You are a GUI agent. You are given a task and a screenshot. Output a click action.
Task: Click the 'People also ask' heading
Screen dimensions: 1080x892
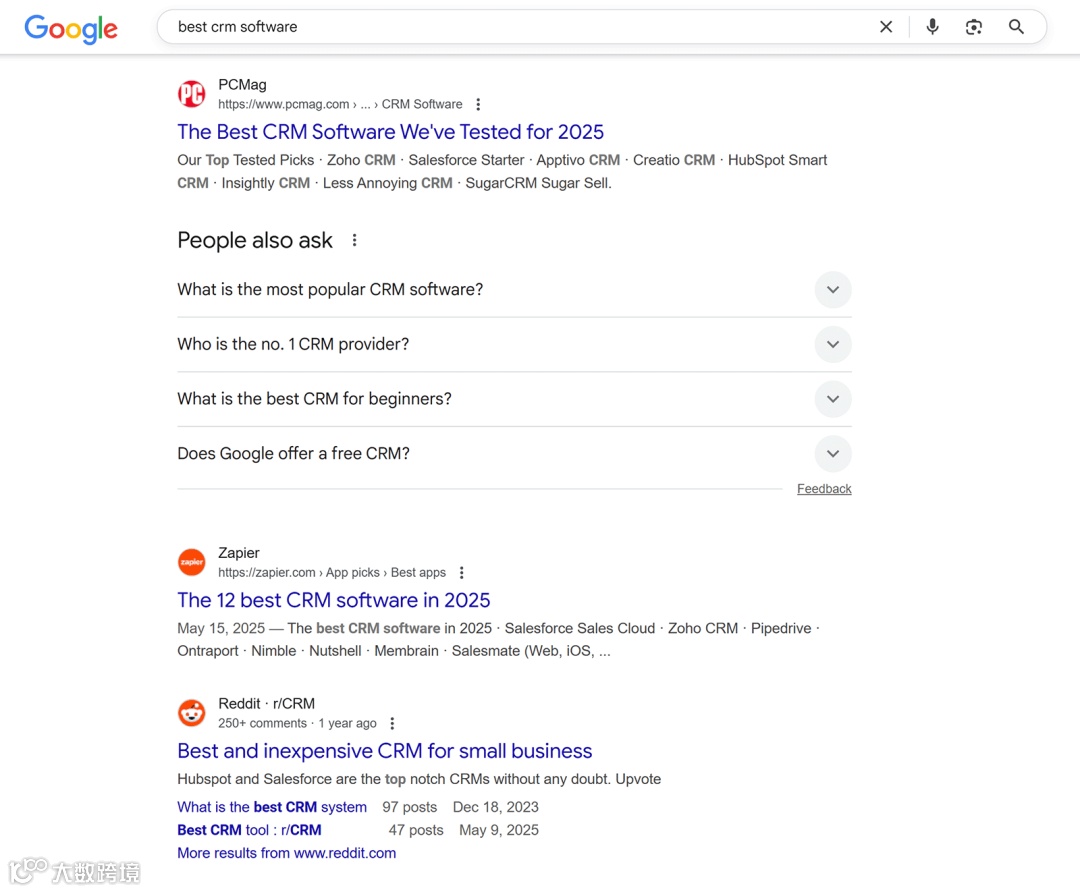point(255,240)
